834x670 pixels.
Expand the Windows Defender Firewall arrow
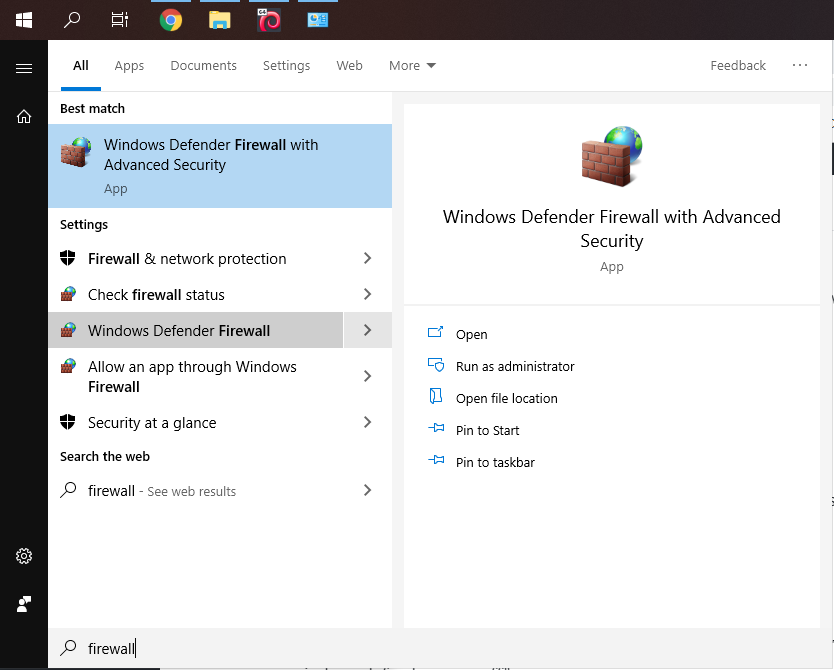tap(368, 330)
